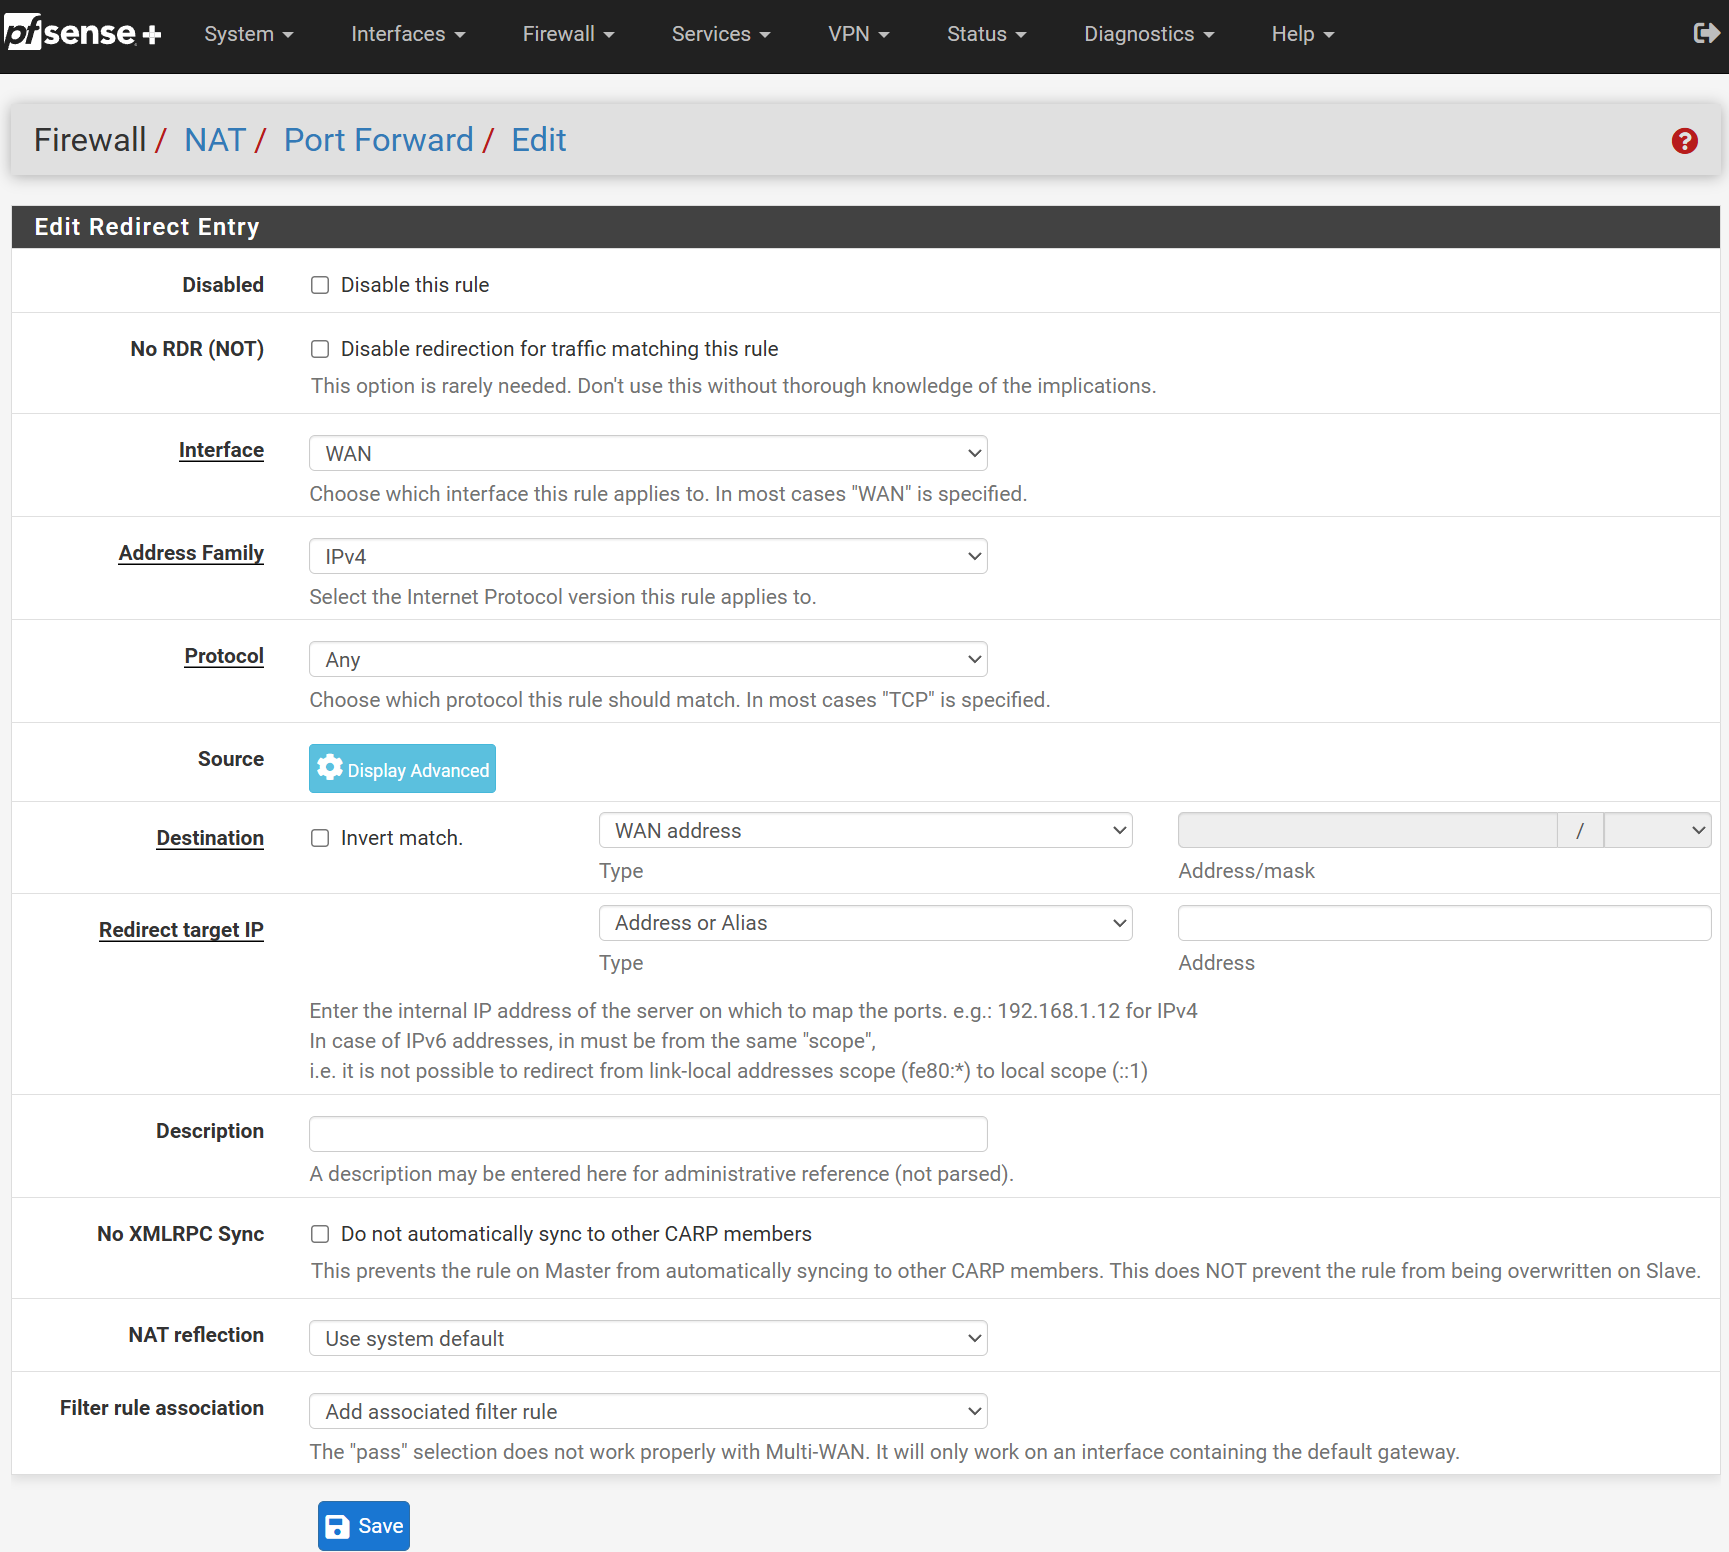
Task: Click the logout icon in the navbar
Action: 1705,34
